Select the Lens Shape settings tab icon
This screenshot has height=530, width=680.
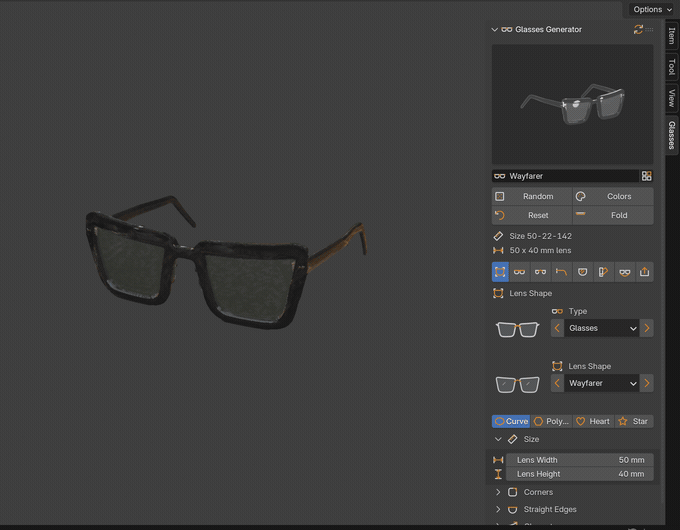500,272
